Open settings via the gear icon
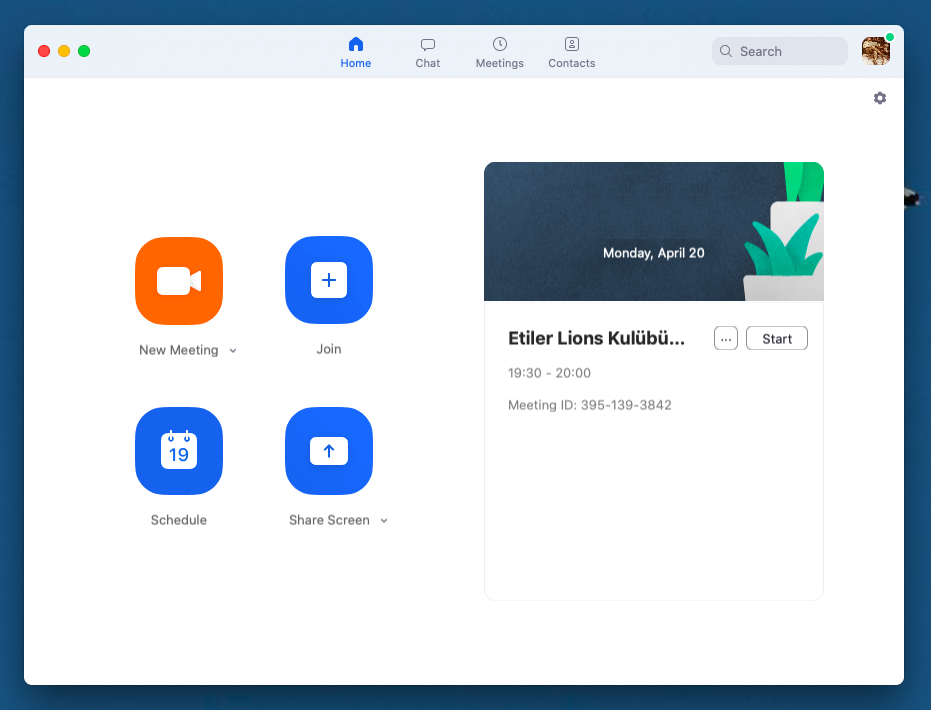The width and height of the screenshot is (931, 710). 880,98
